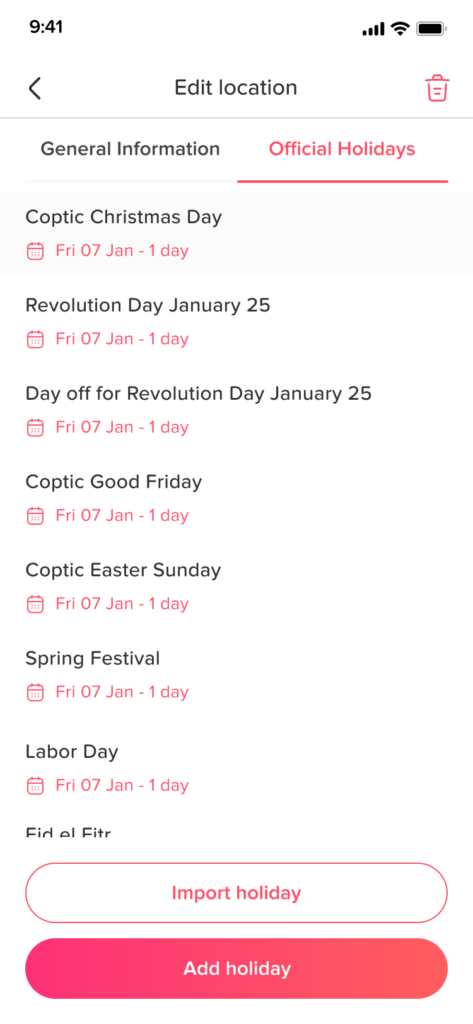The image size is (473, 1024).
Task: Delete location with the trash icon
Action: pos(437,88)
